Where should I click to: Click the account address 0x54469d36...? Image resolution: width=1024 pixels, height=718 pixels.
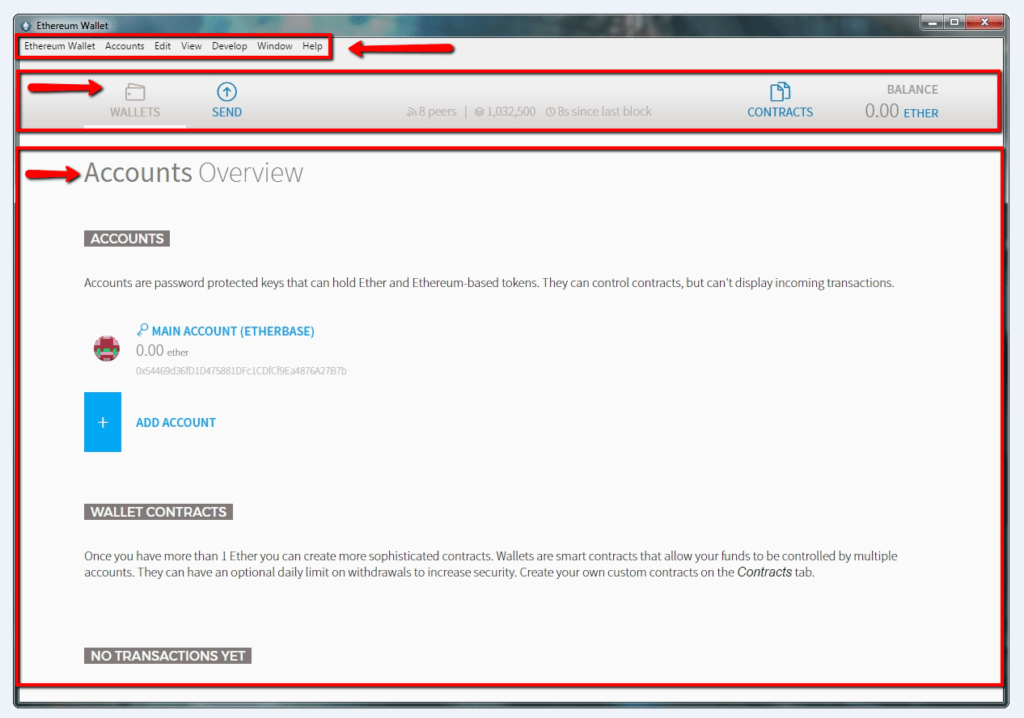tap(241, 371)
